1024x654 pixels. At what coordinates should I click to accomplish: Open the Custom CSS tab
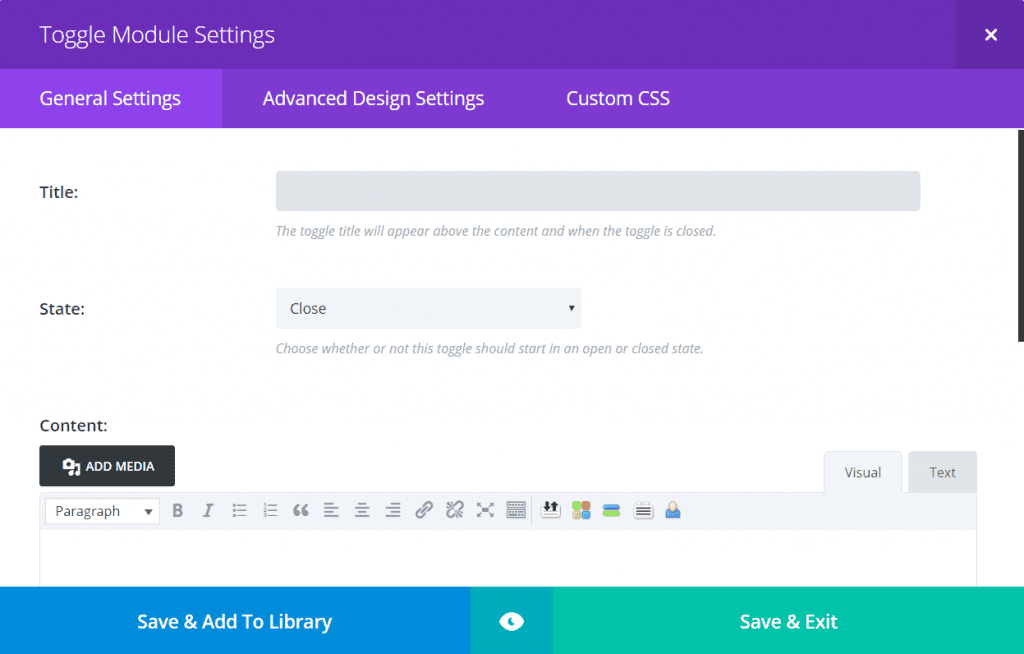click(617, 98)
